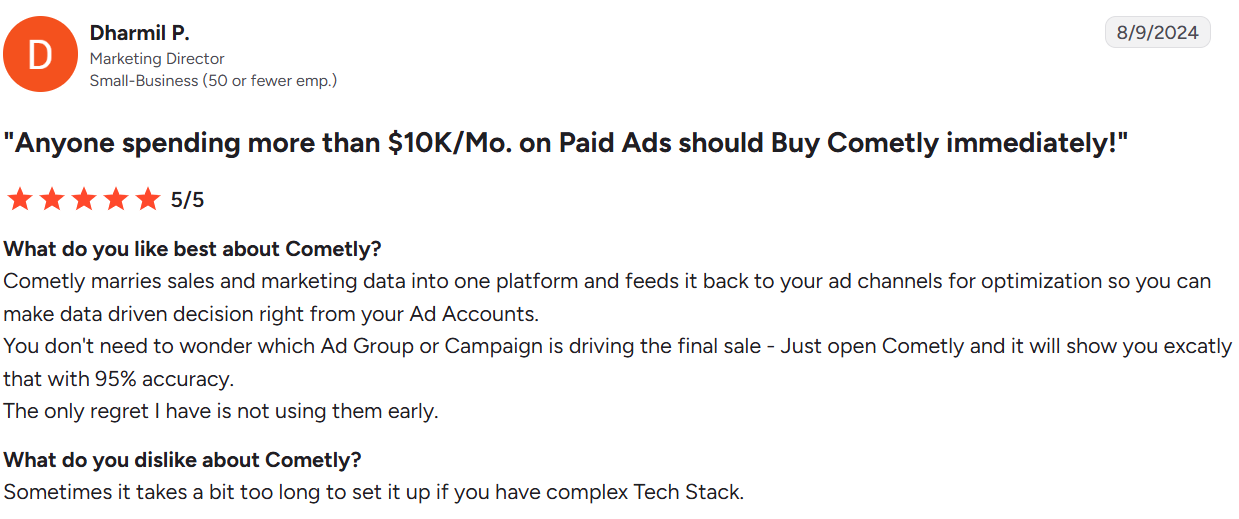This screenshot has height=519, width=1239.
Task: Click the fifth rating star
Action: click(x=147, y=199)
